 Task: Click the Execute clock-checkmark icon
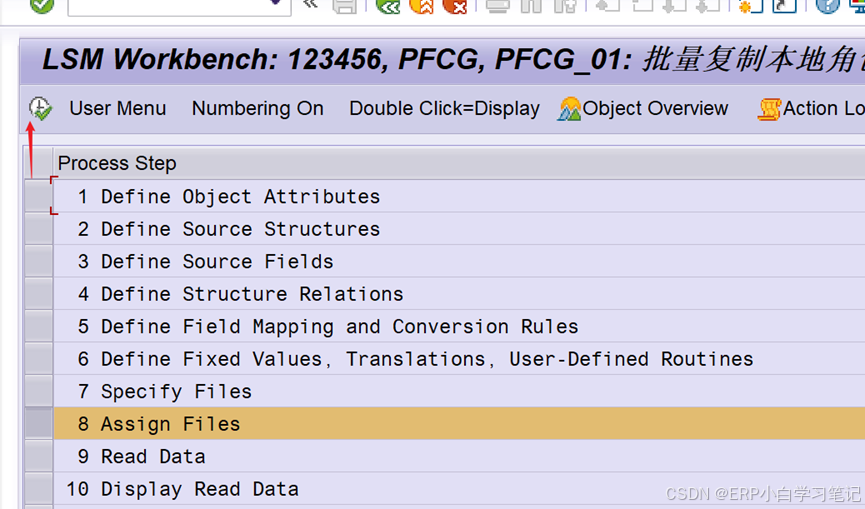(x=40, y=108)
